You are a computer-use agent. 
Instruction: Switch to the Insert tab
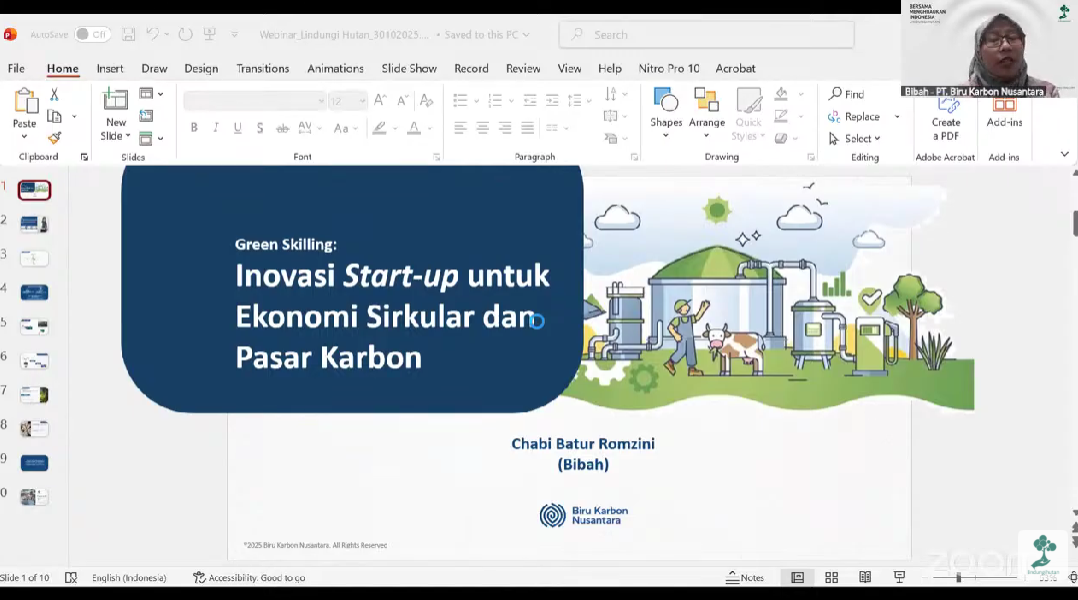pyautogui.click(x=110, y=68)
